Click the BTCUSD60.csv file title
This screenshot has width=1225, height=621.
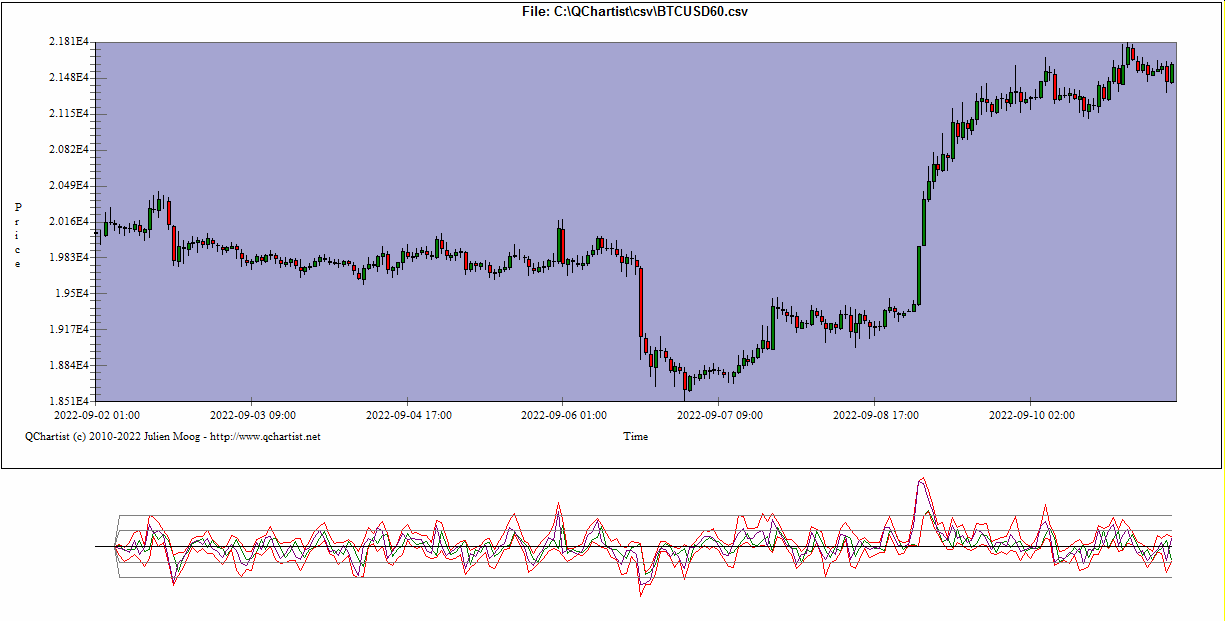(635, 11)
